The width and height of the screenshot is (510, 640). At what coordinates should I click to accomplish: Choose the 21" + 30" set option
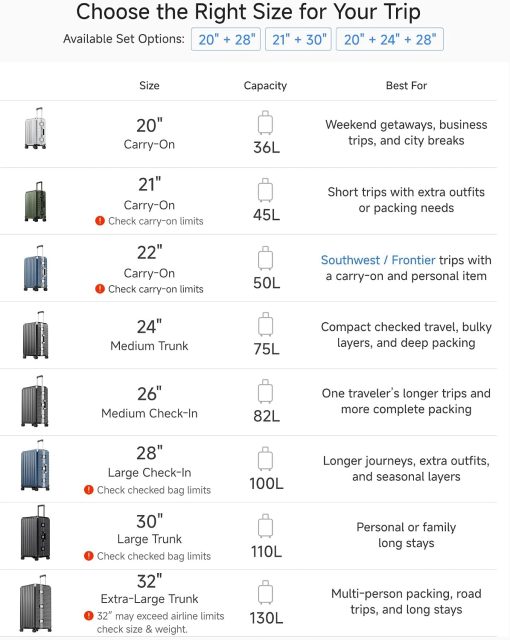click(x=298, y=39)
